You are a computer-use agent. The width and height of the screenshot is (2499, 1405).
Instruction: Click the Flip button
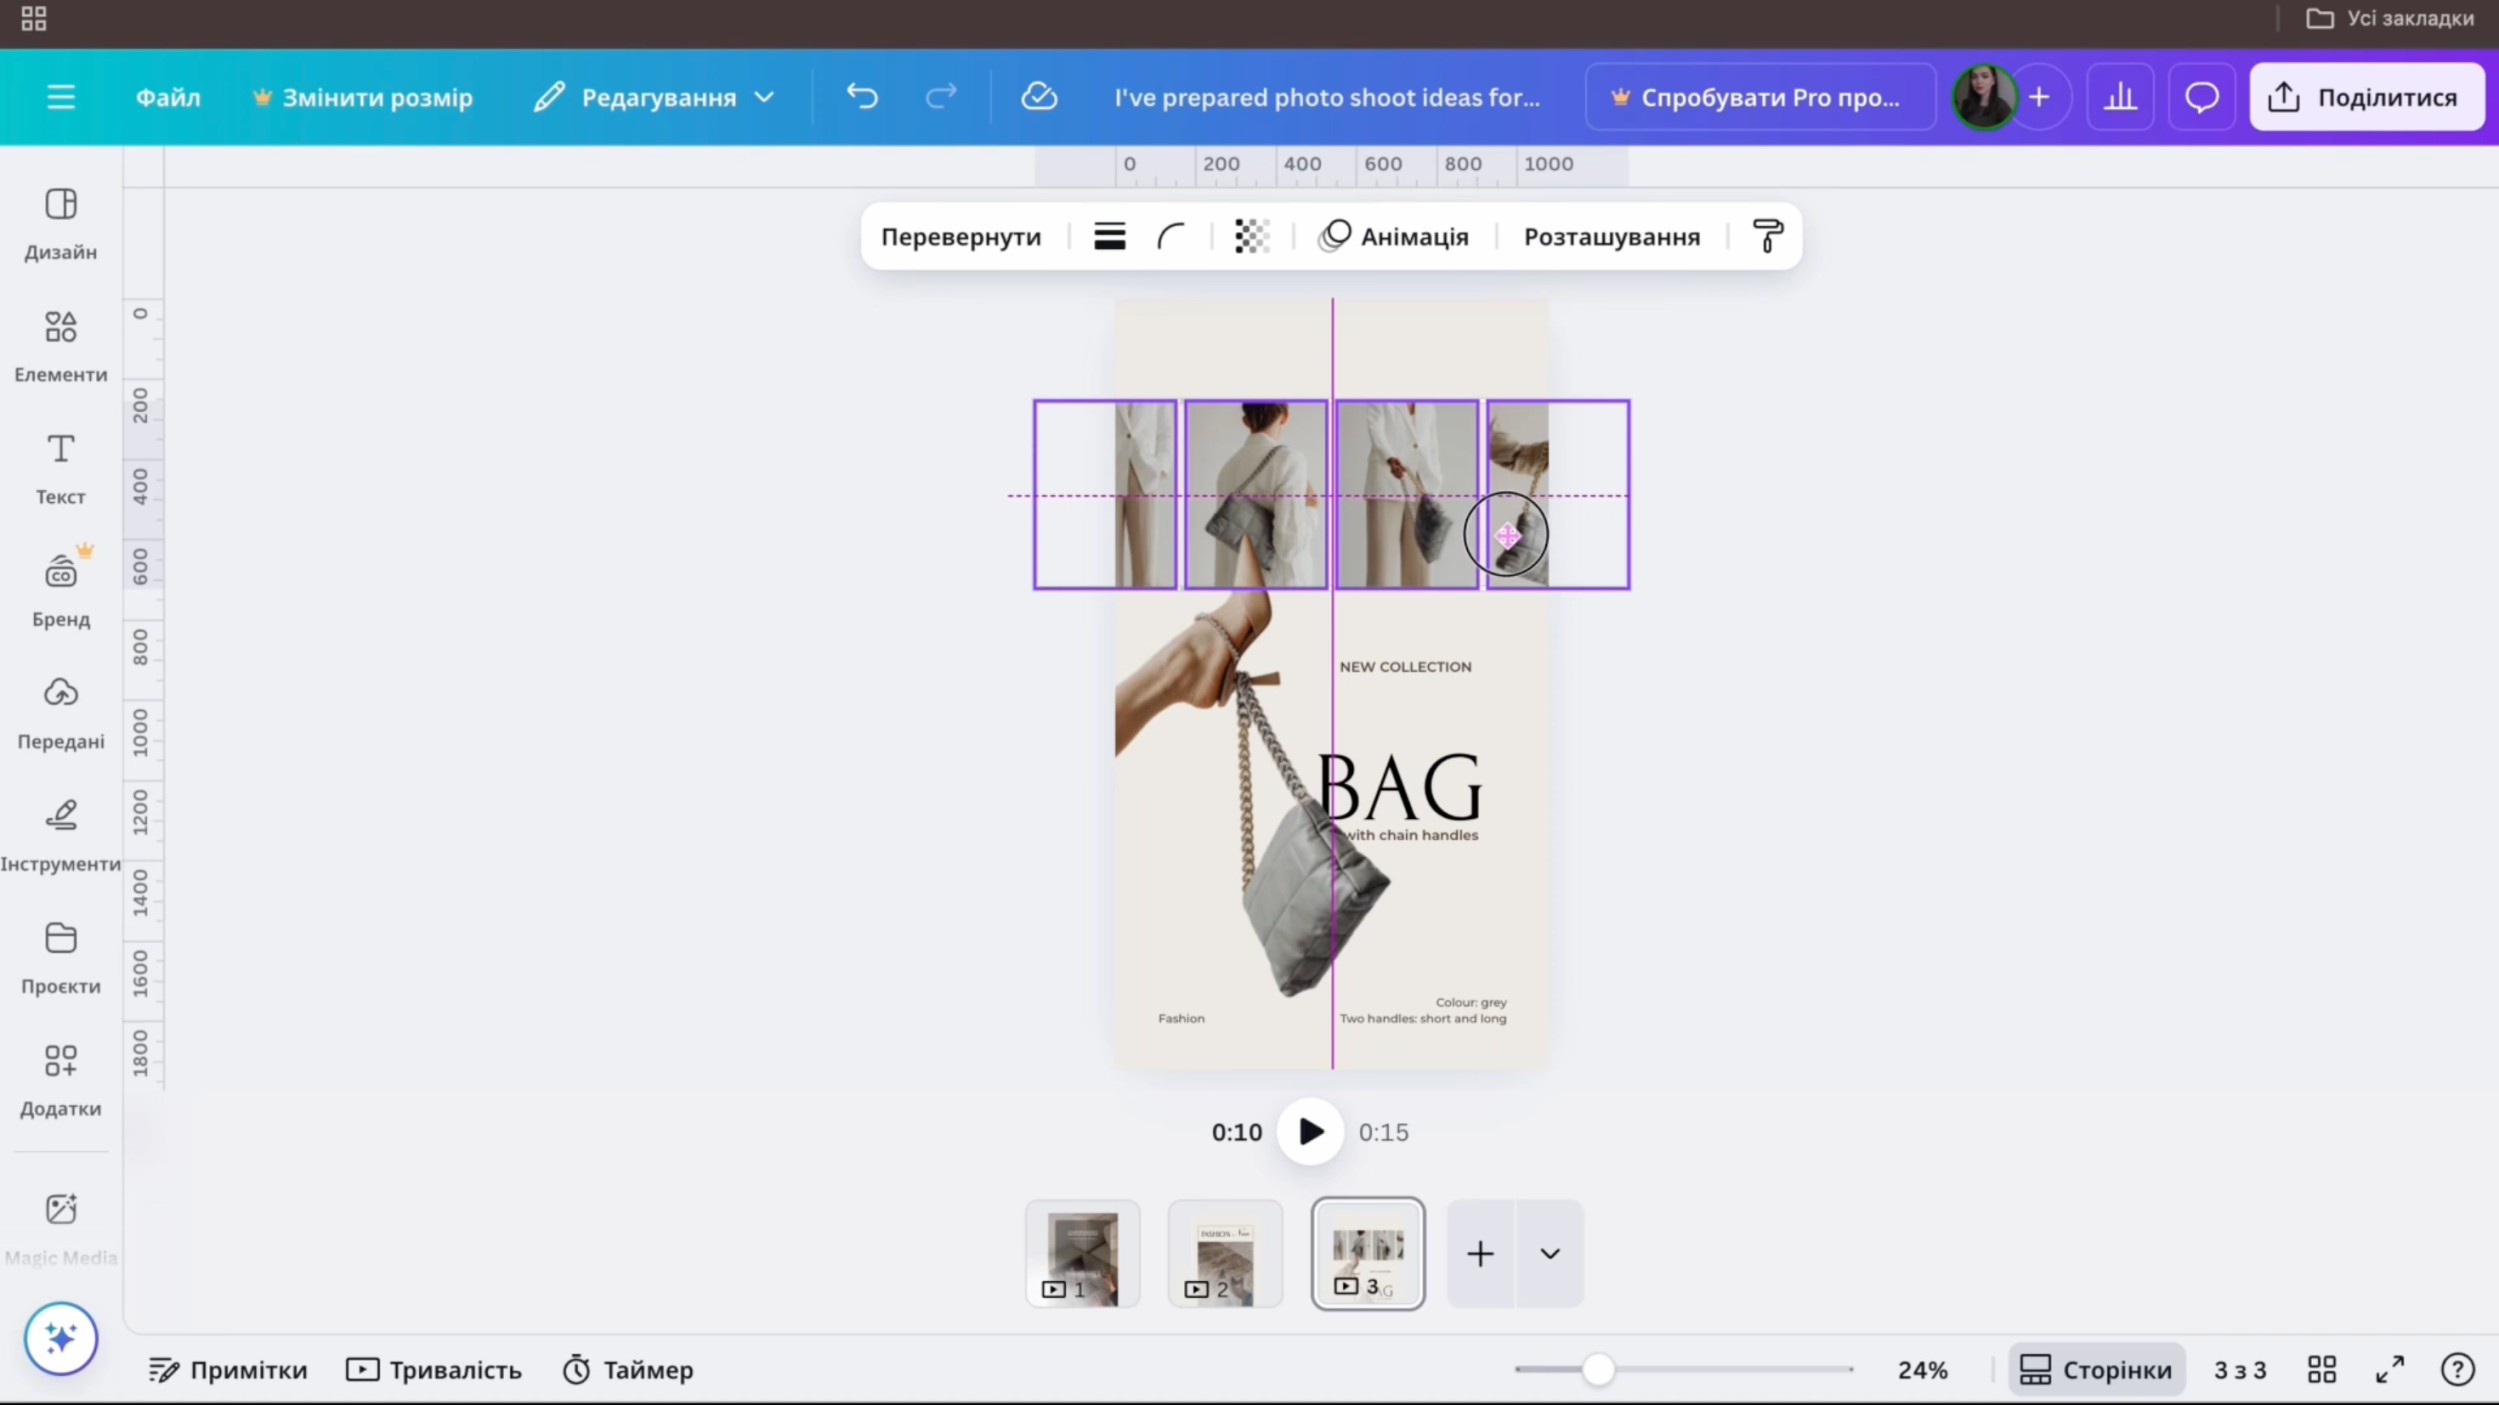(x=960, y=237)
